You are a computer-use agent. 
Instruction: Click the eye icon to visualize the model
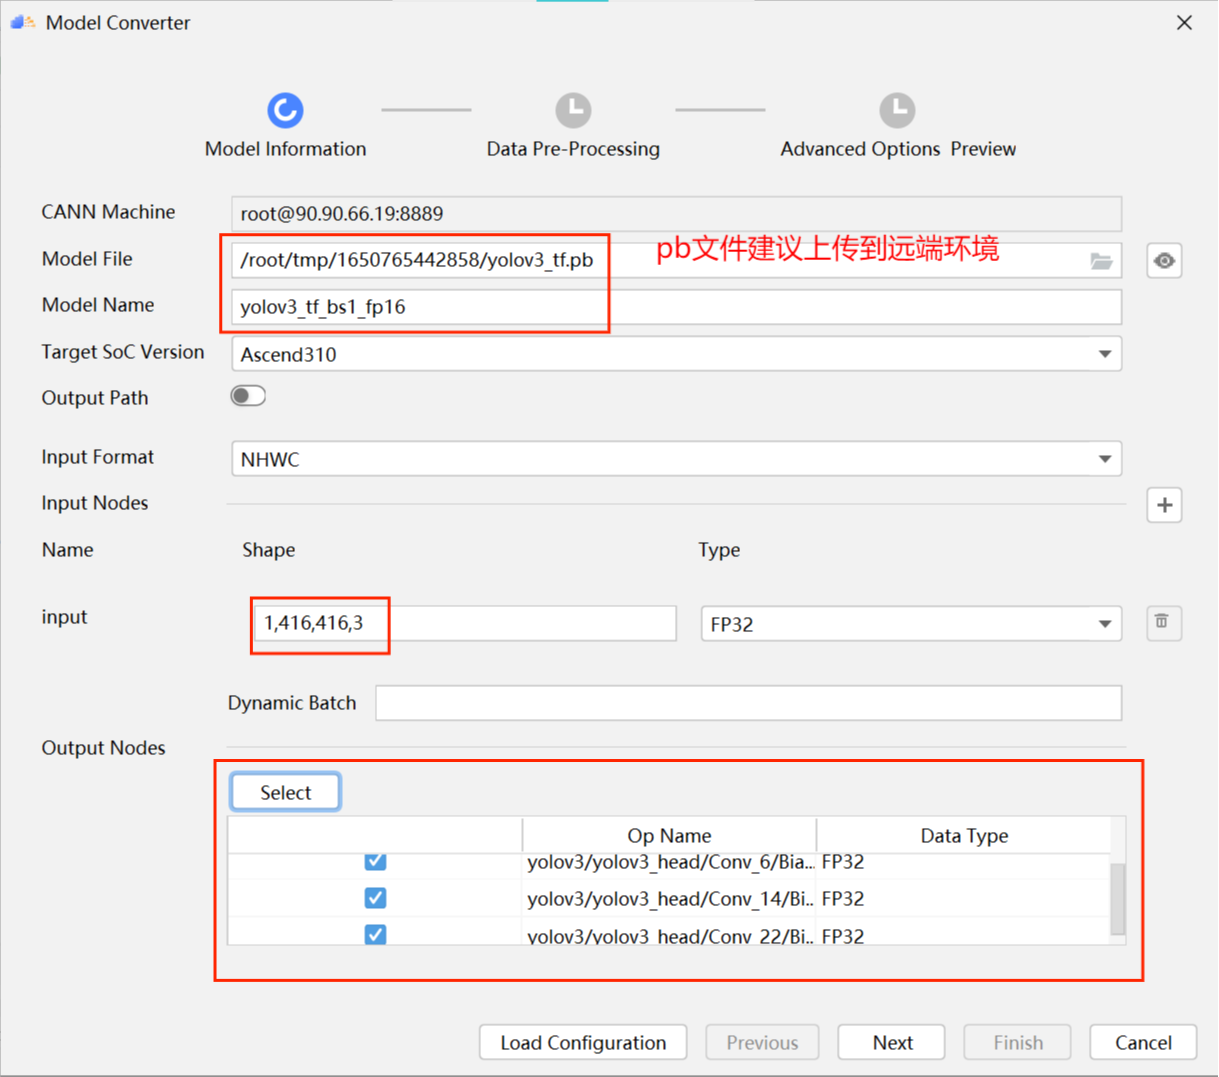click(1164, 260)
